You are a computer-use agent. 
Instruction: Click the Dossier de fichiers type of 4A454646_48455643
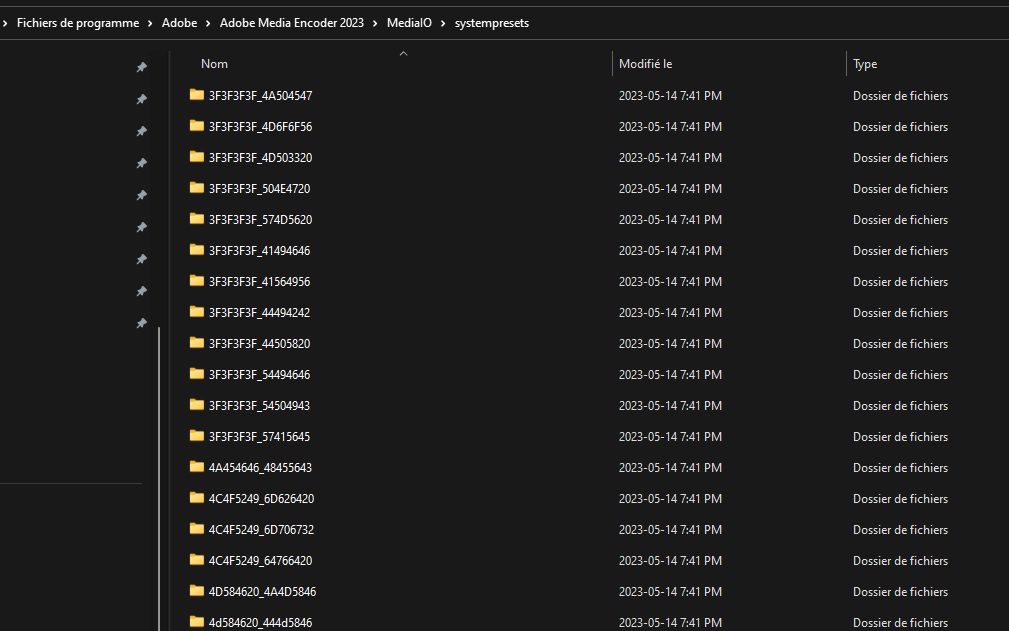[900, 468]
